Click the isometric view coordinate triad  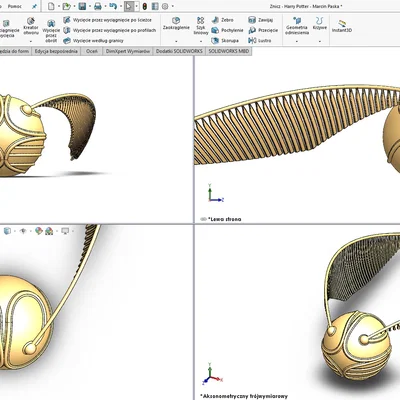click(x=212, y=374)
